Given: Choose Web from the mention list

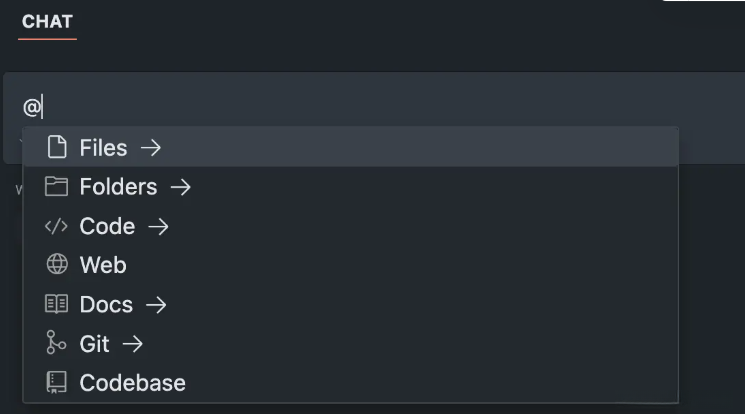Looking at the screenshot, I should point(103,265).
